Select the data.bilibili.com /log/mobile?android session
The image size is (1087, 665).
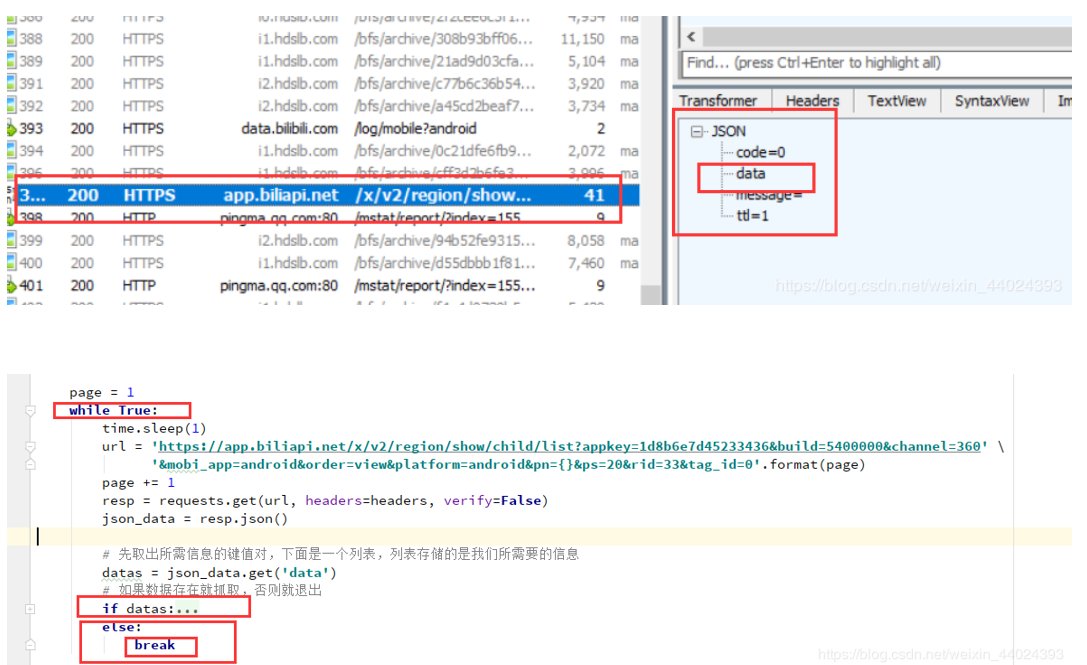coord(323,128)
